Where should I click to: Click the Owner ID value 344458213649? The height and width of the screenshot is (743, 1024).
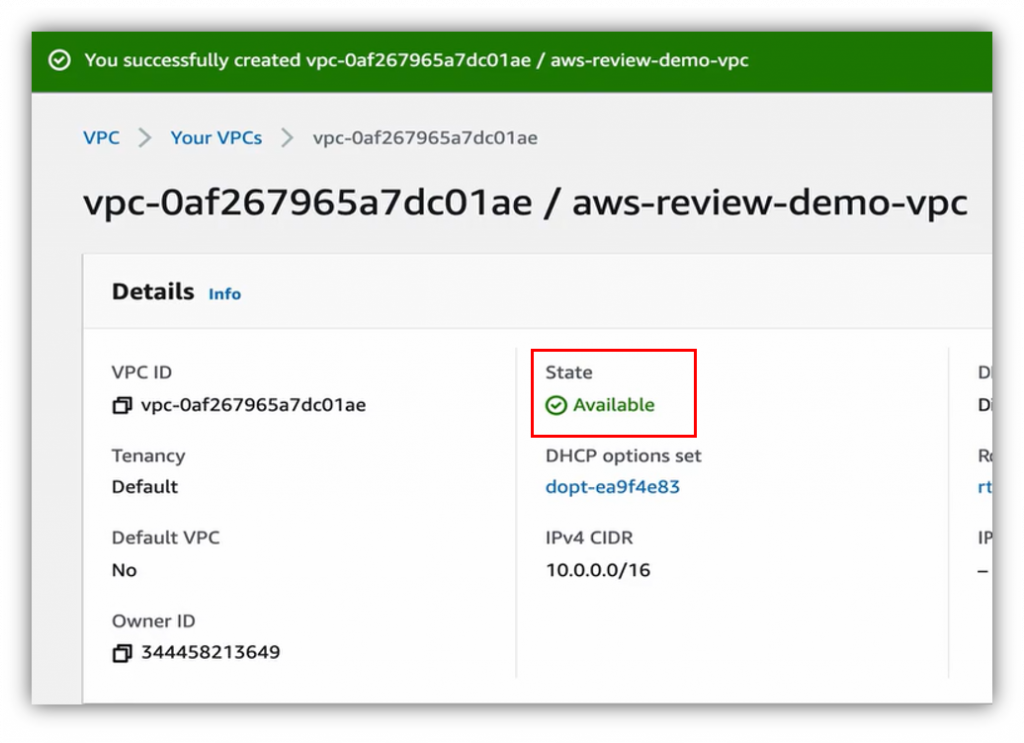coord(211,652)
